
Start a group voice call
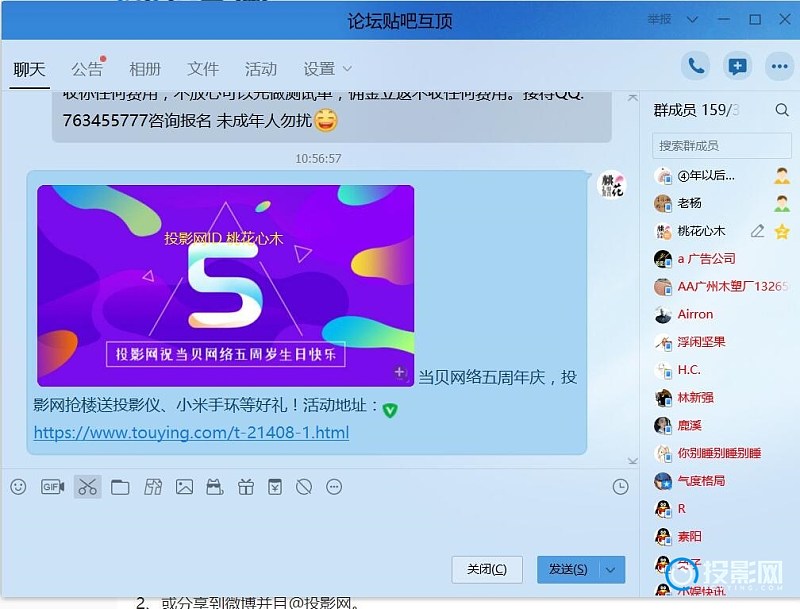pos(696,66)
